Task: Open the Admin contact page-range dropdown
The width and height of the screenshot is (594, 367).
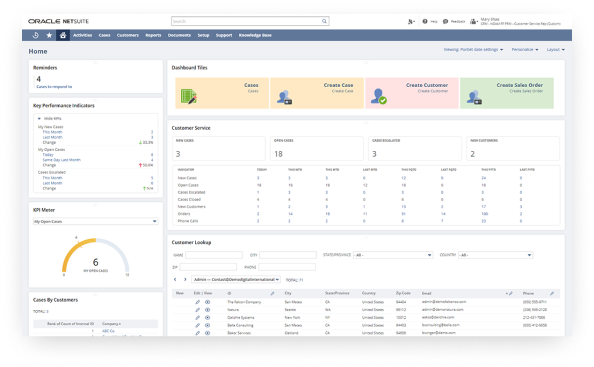Action: 236,280
